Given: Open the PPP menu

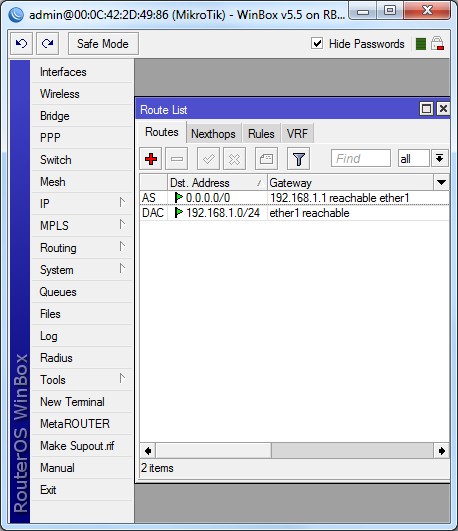Looking at the screenshot, I should [82, 138].
